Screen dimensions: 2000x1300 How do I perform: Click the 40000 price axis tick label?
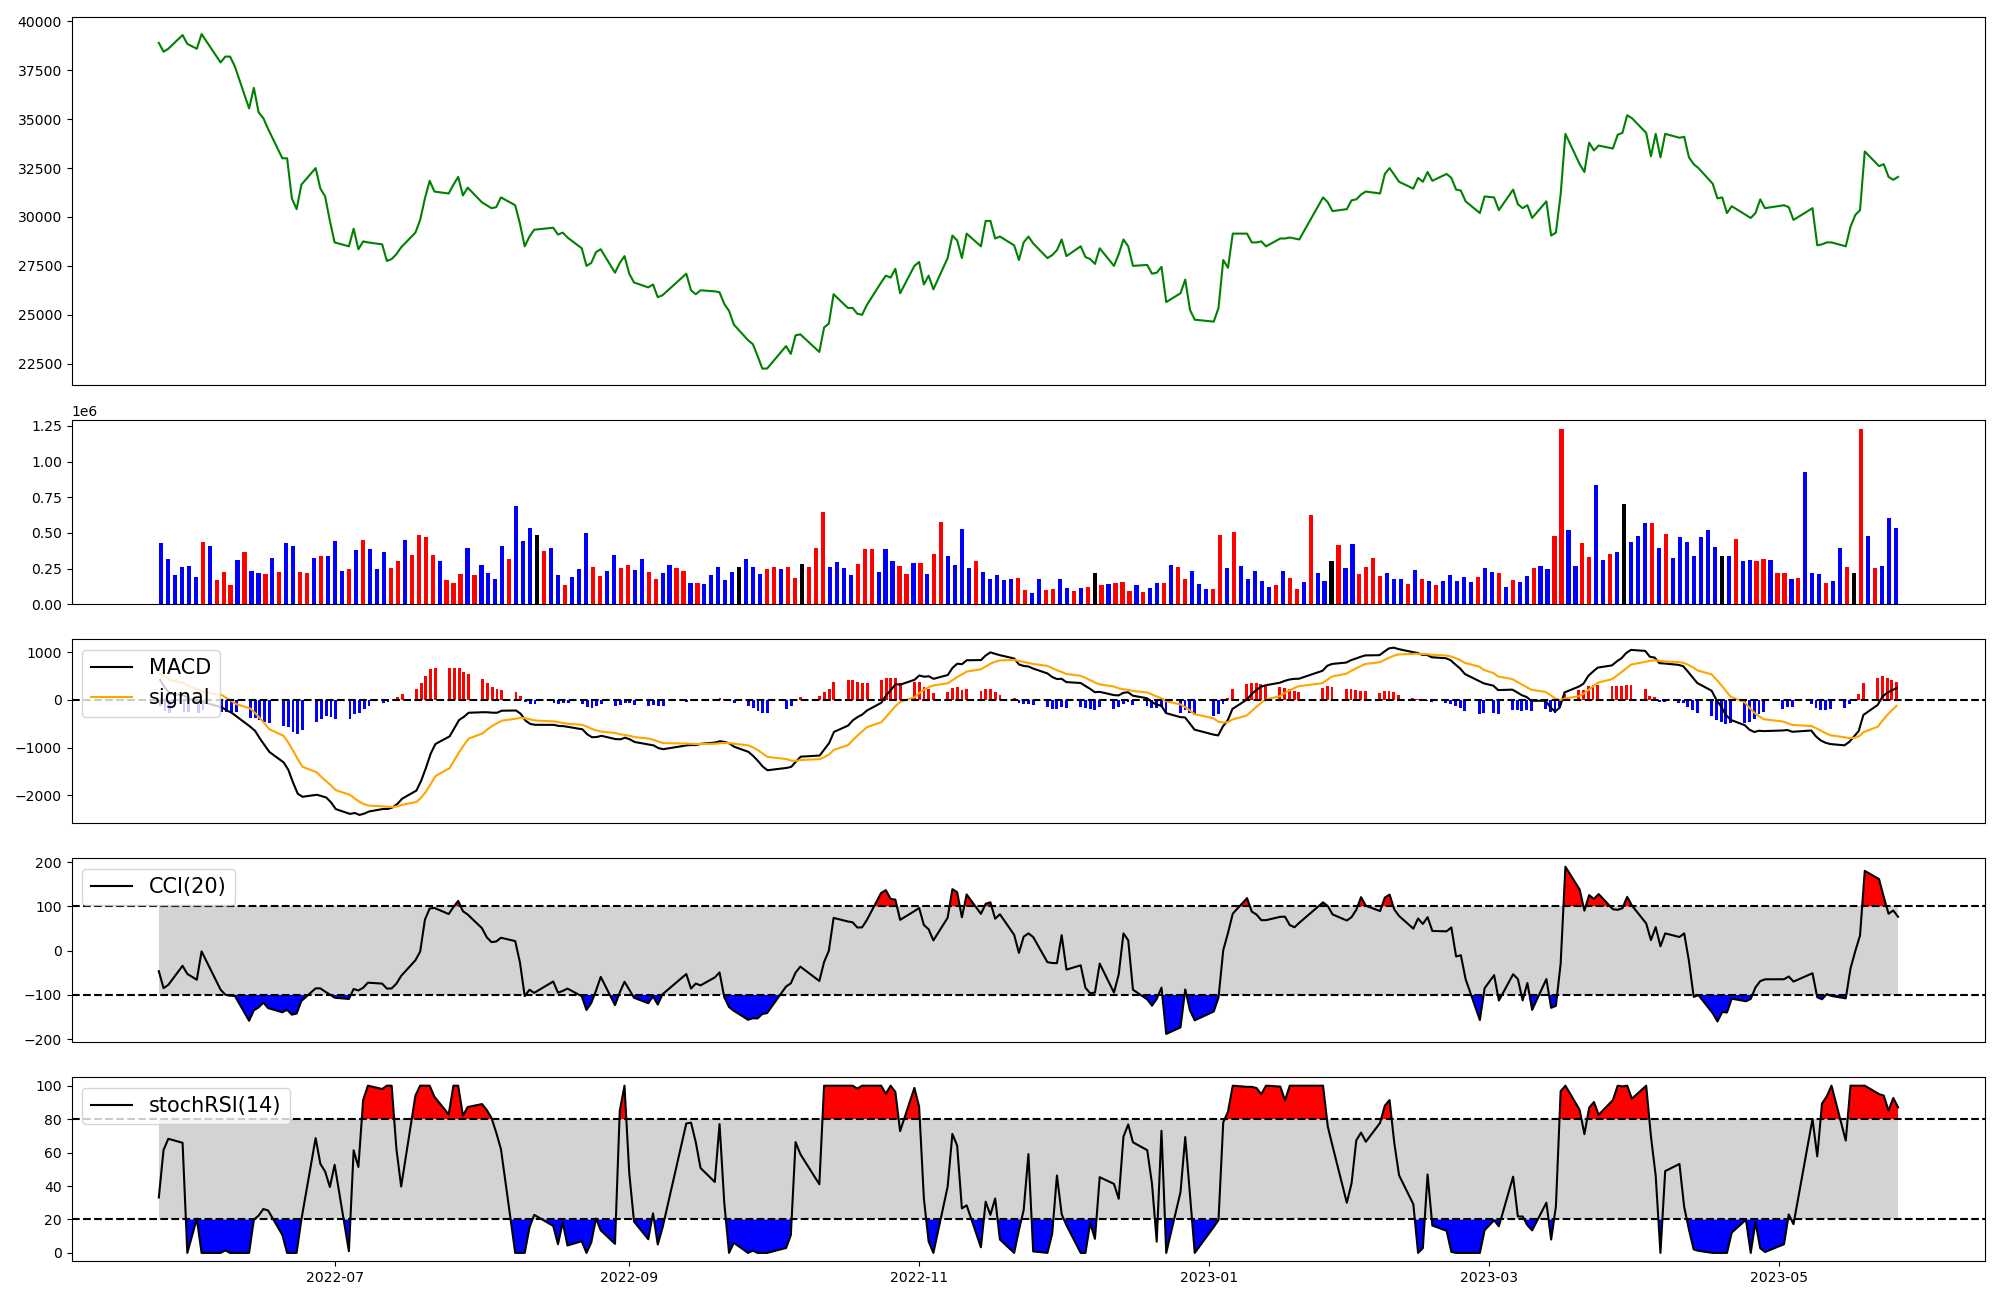tap(39, 22)
